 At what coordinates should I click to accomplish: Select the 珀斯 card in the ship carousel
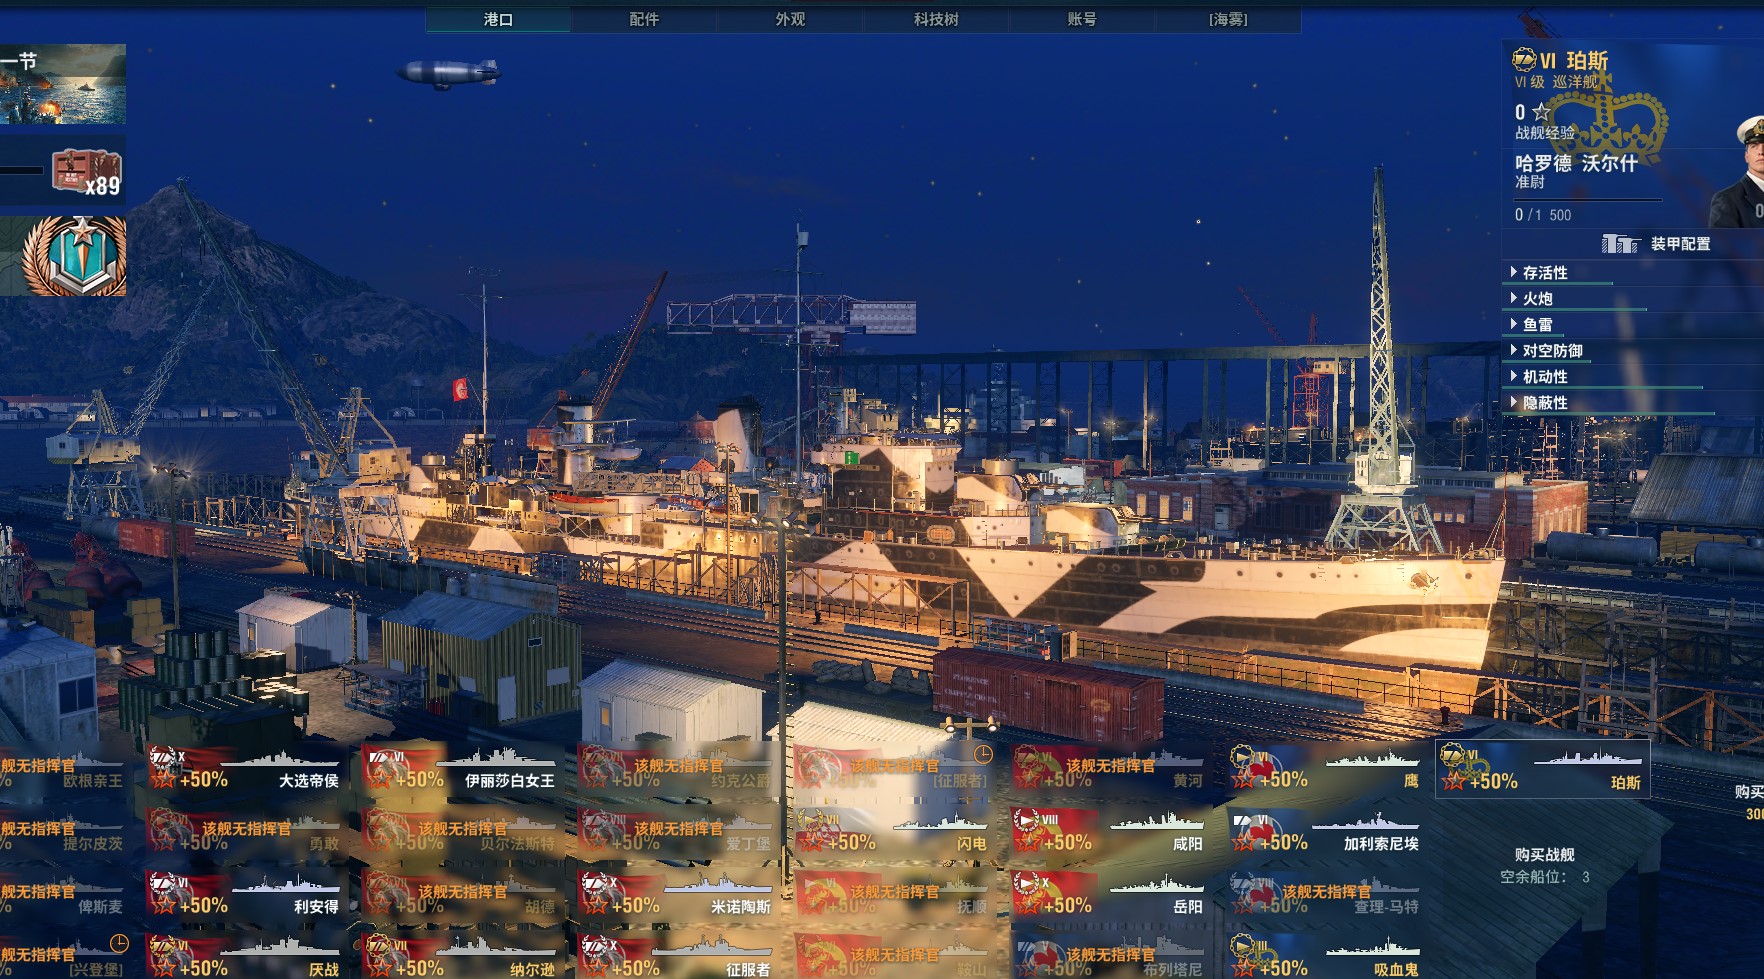point(1543,769)
